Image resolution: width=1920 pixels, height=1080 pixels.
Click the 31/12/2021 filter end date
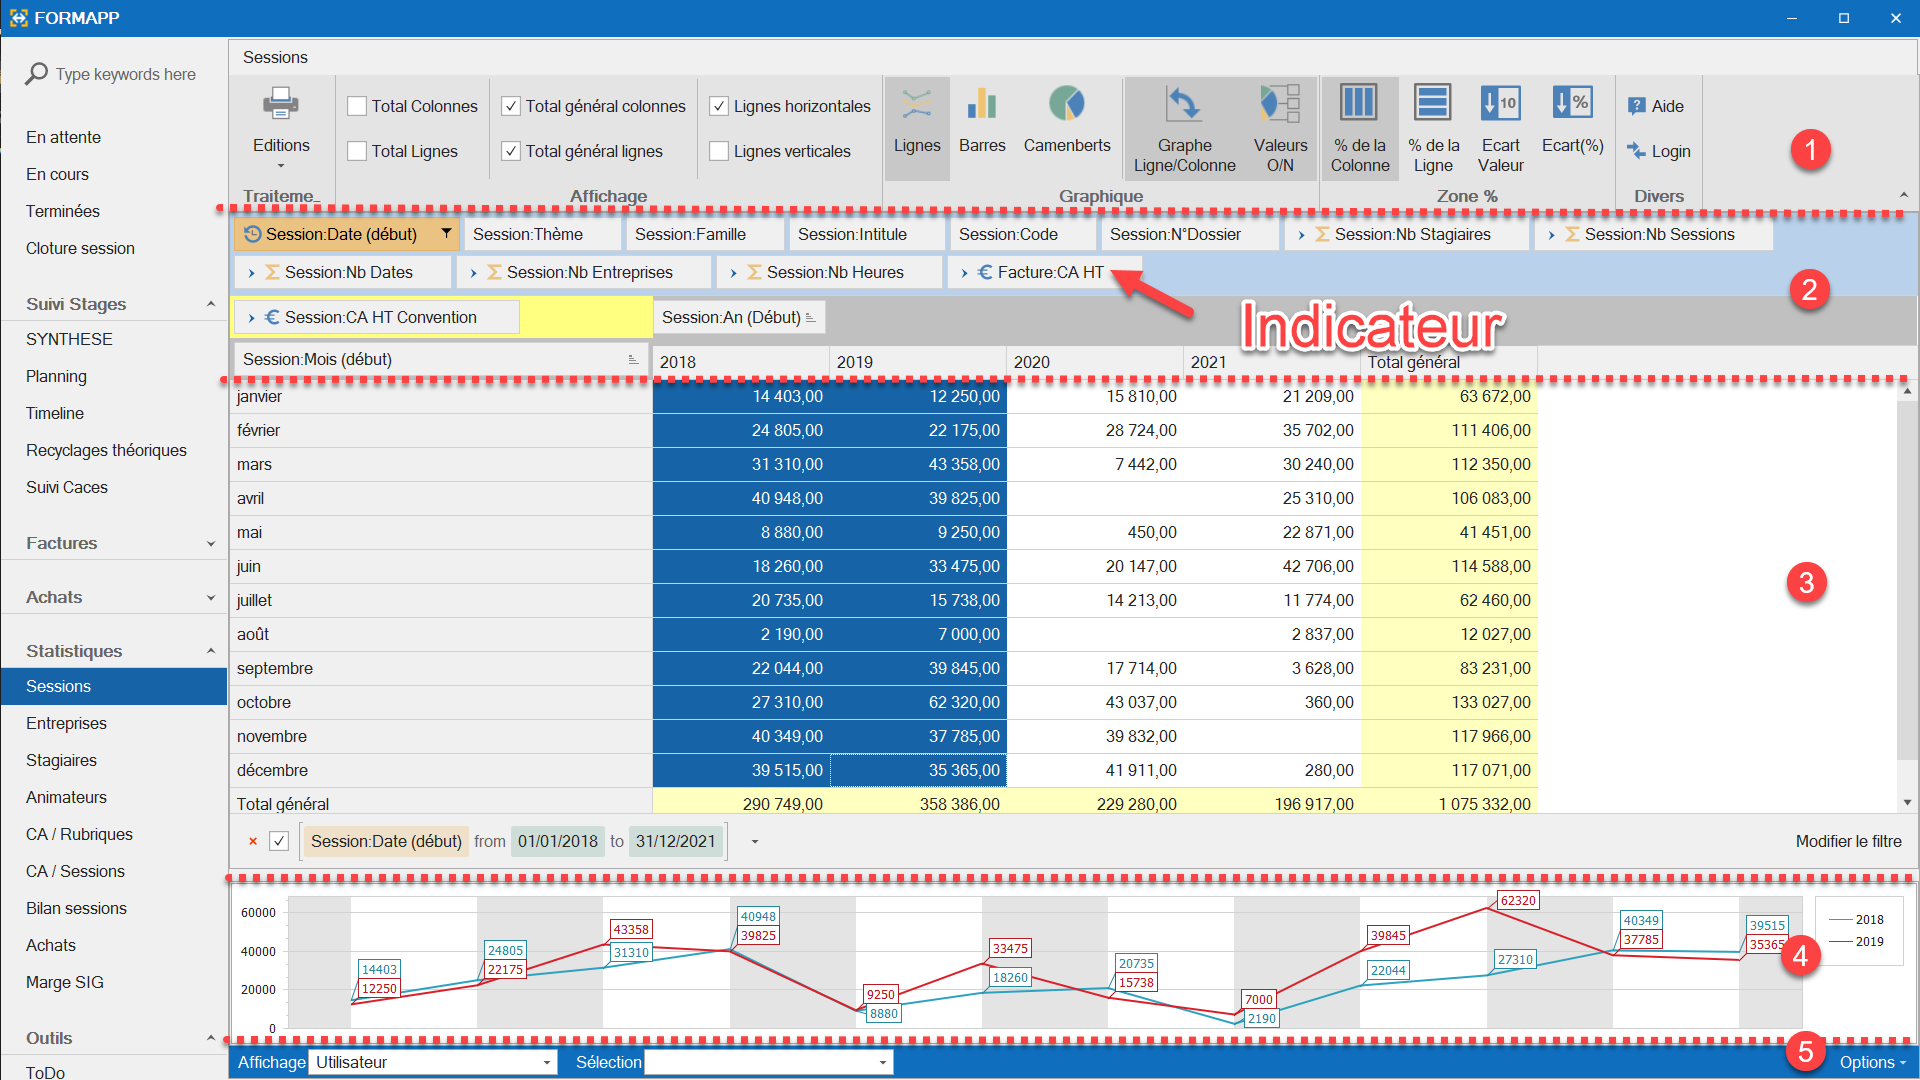(x=676, y=841)
